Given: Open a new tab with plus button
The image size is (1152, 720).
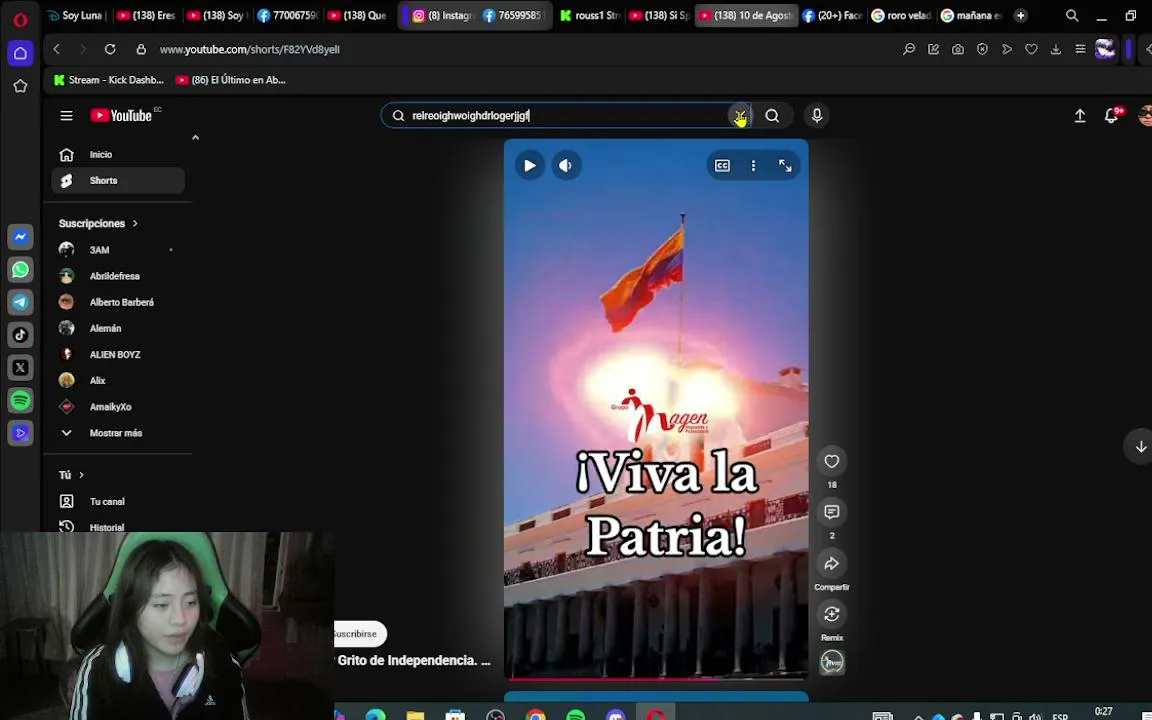Looking at the screenshot, I should (1020, 15).
